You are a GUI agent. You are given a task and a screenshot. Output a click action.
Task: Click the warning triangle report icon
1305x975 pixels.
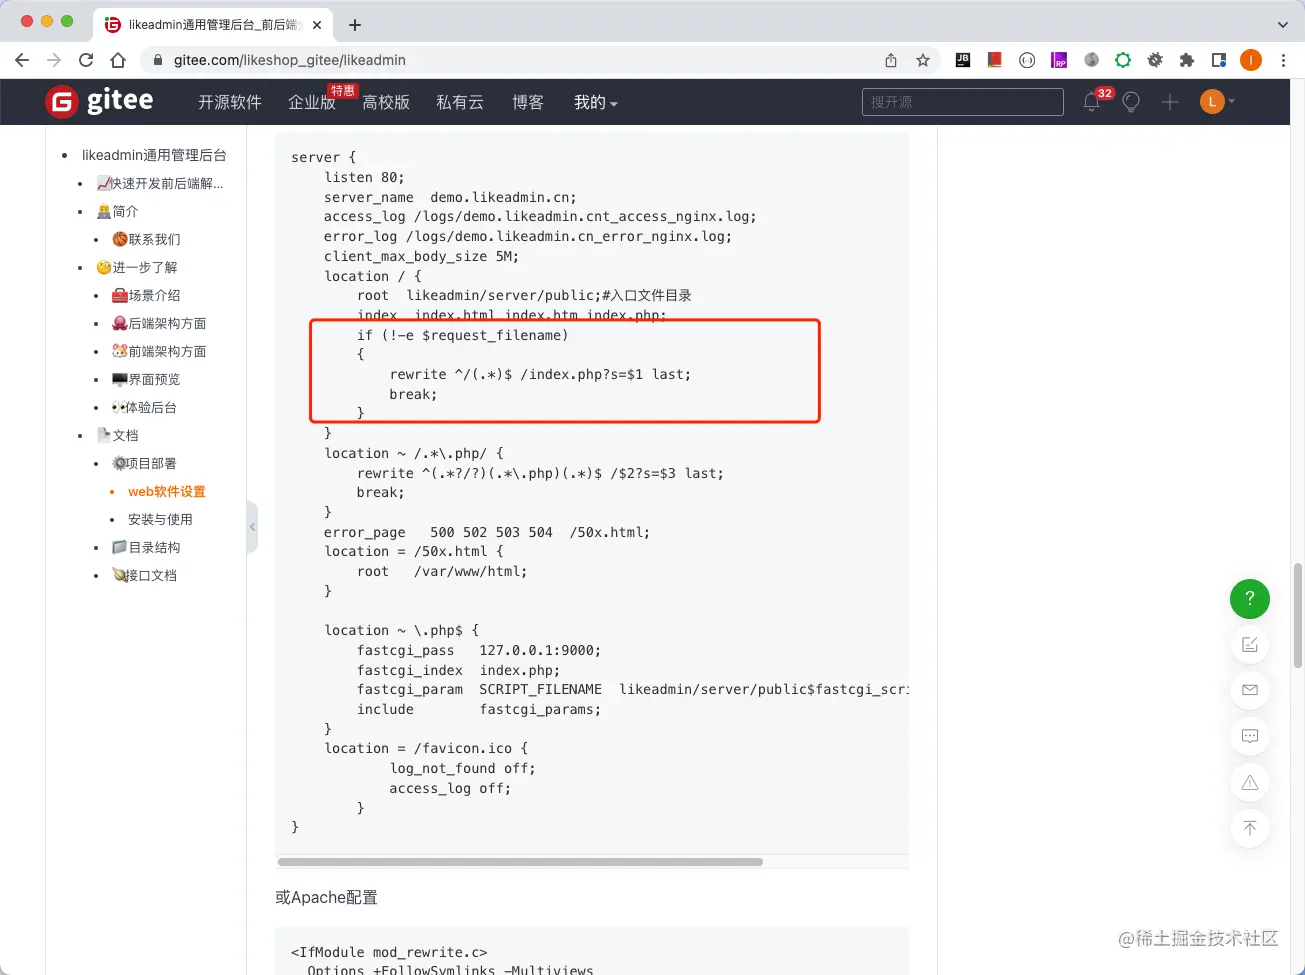(1249, 782)
